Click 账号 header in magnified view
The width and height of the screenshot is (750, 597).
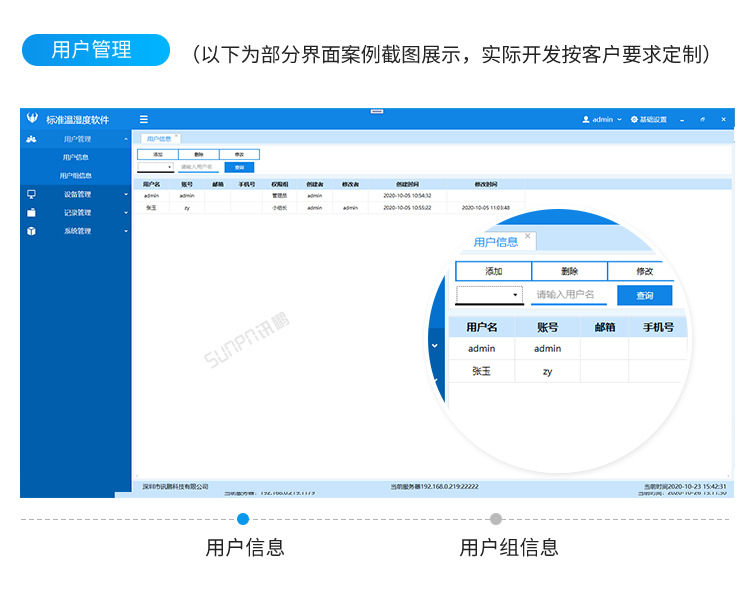coord(547,327)
